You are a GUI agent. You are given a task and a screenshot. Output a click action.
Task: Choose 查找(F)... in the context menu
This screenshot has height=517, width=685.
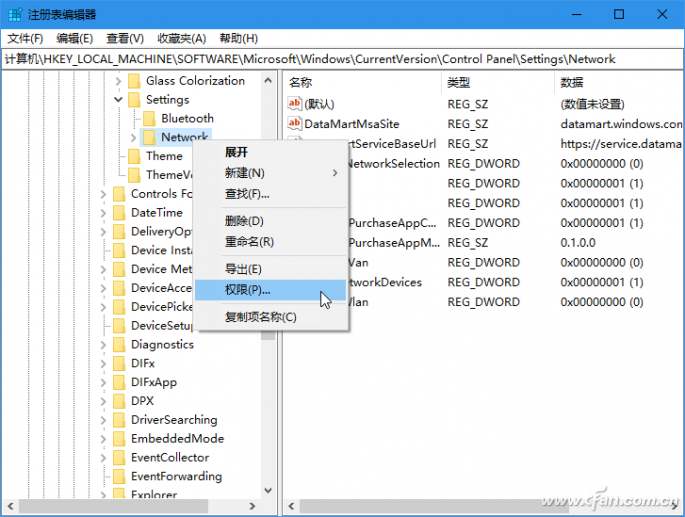tap(271, 193)
